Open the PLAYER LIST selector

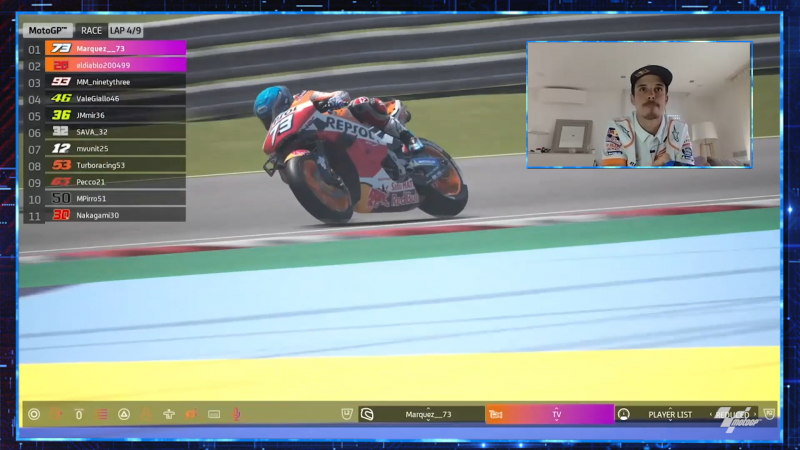coord(670,414)
